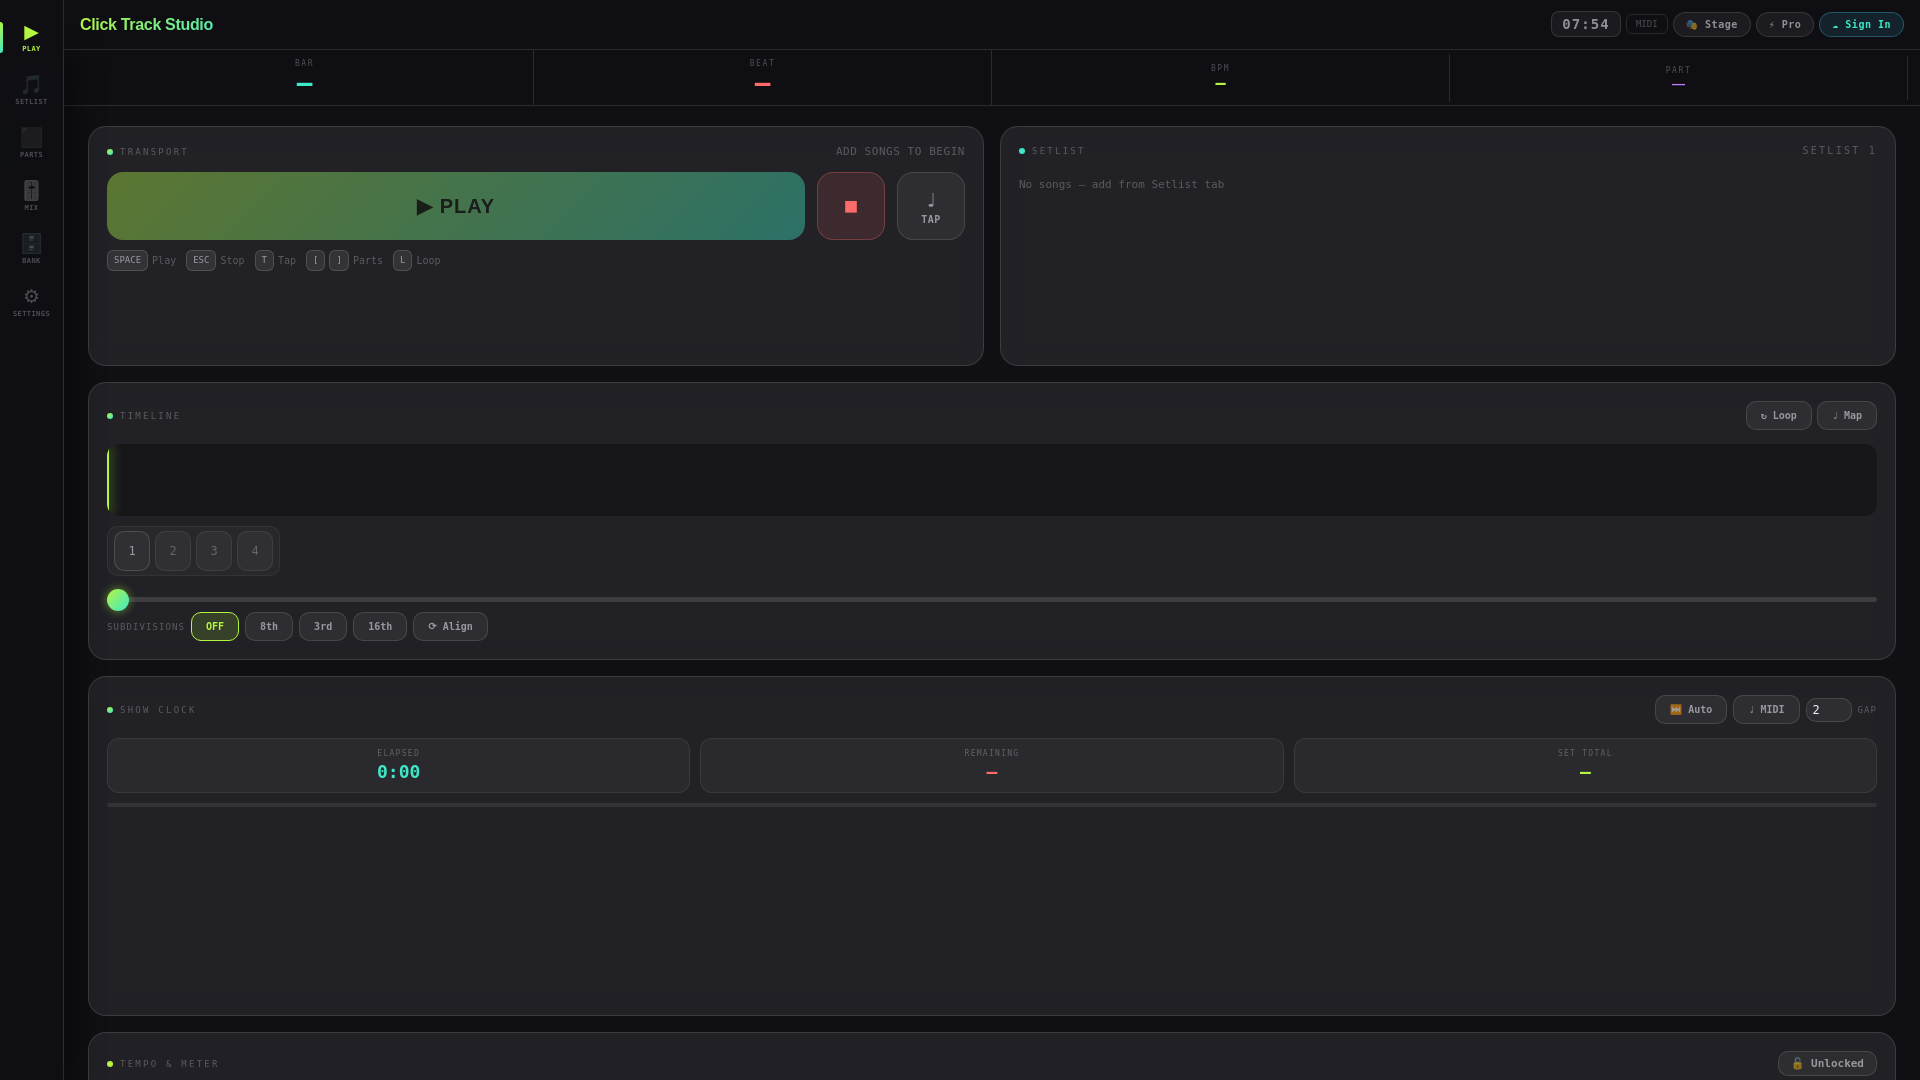Click the Align button
This screenshot has width=1920, height=1080.
(x=450, y=627)
